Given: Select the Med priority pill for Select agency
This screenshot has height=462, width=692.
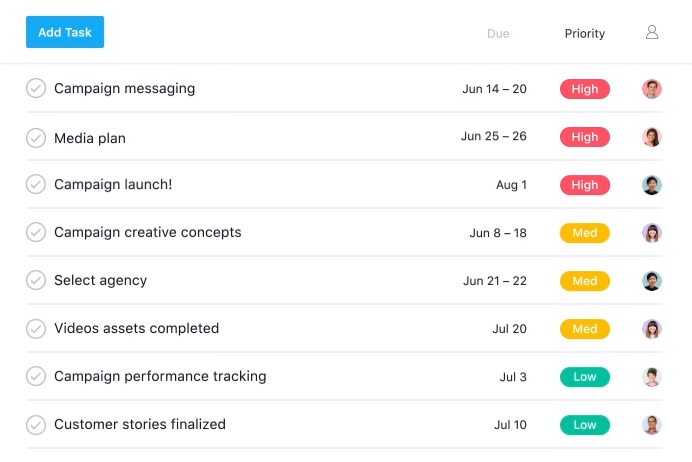Looking at the screenshot, I should tap(585, 281).
